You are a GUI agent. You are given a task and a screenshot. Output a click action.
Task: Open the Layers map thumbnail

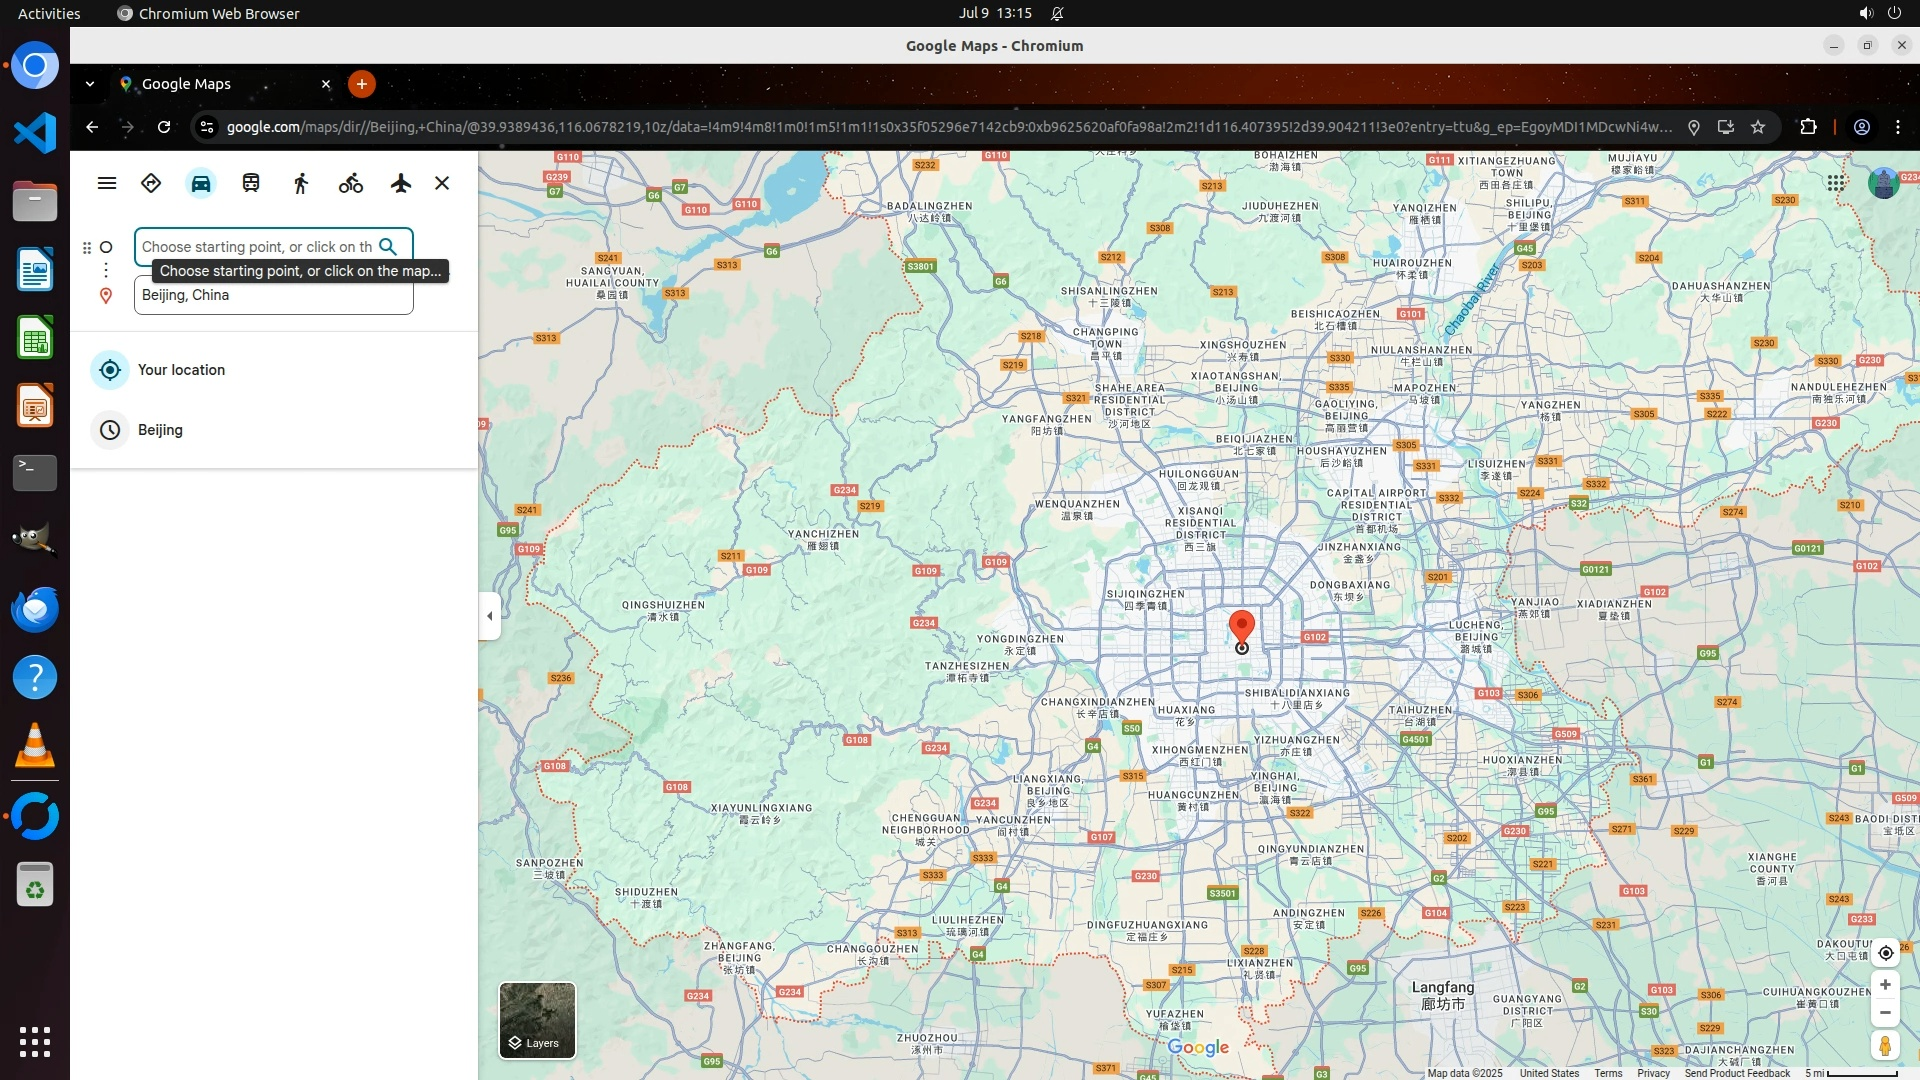pos(537,1020)
